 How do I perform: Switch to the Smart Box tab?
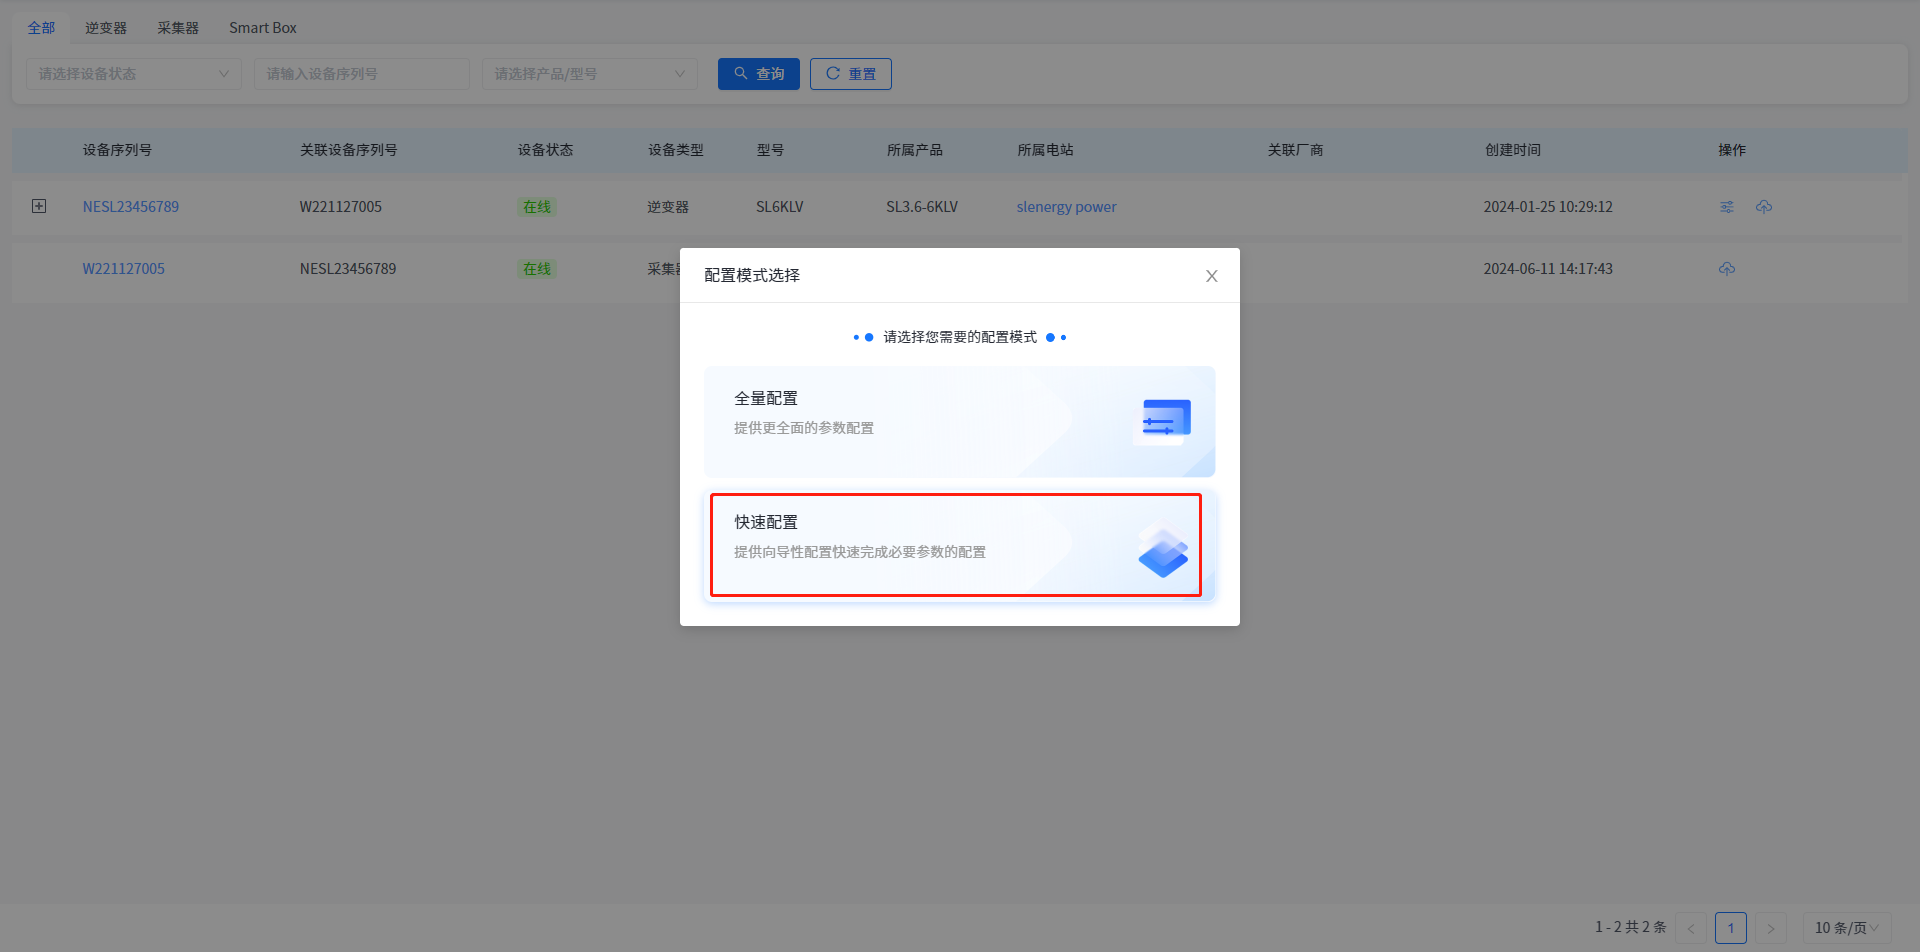(263, 28)
